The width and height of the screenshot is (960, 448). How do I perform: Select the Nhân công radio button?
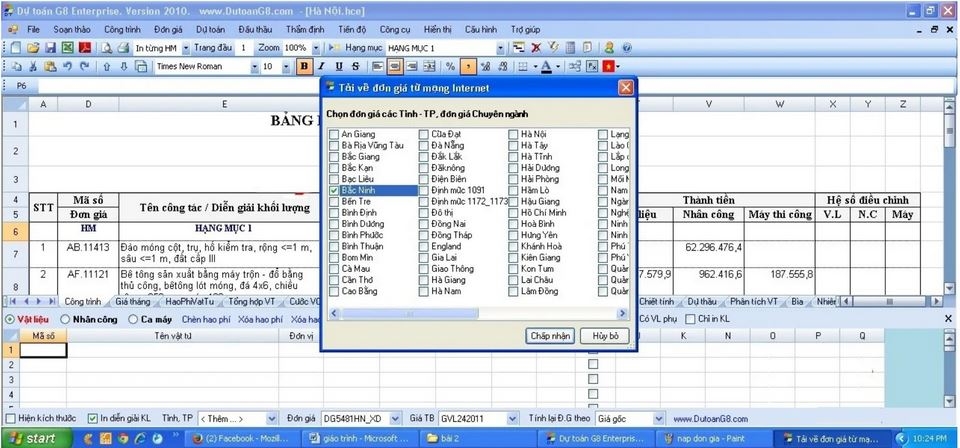[65, 319]
